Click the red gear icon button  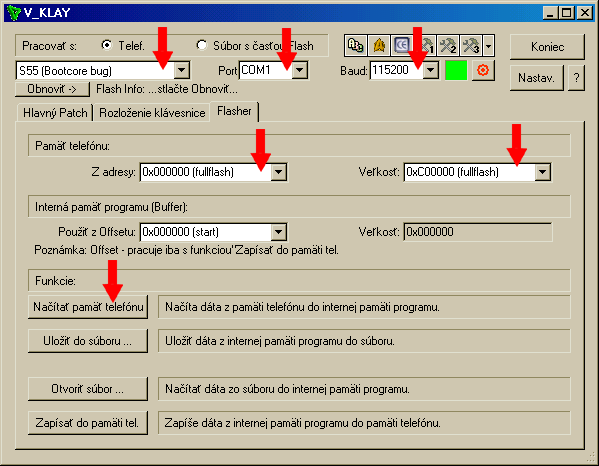483,70
